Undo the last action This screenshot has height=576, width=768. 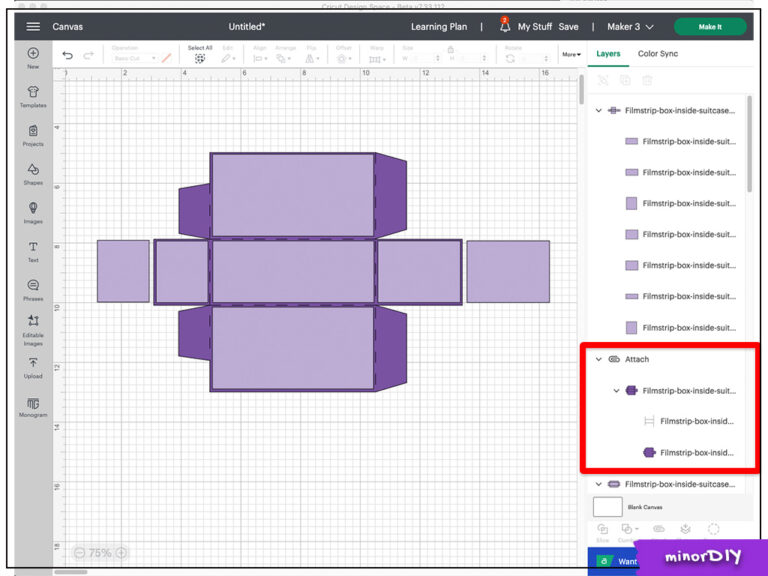tap(68, 55)
